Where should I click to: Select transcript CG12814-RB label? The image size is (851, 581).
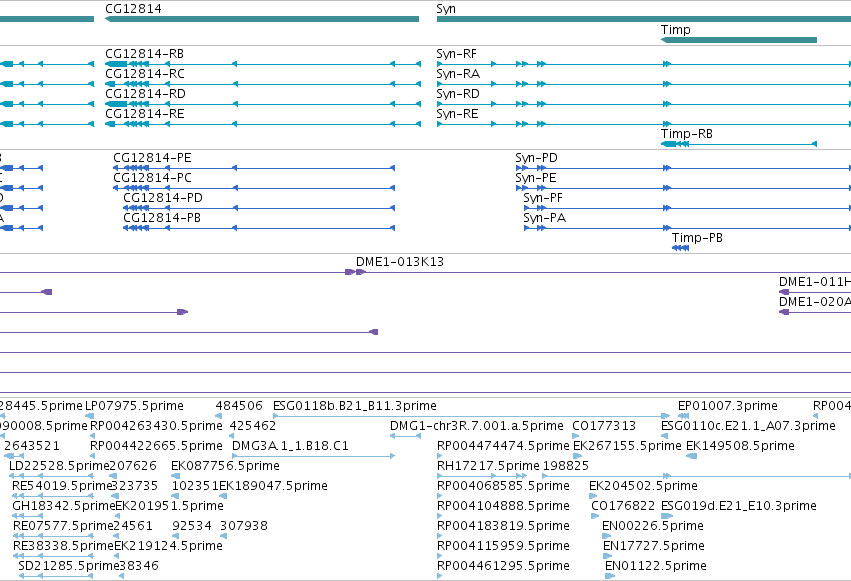point(144,54)
